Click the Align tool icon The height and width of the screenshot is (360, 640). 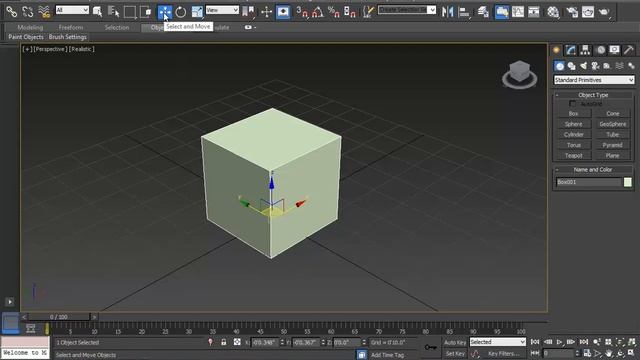464,12
